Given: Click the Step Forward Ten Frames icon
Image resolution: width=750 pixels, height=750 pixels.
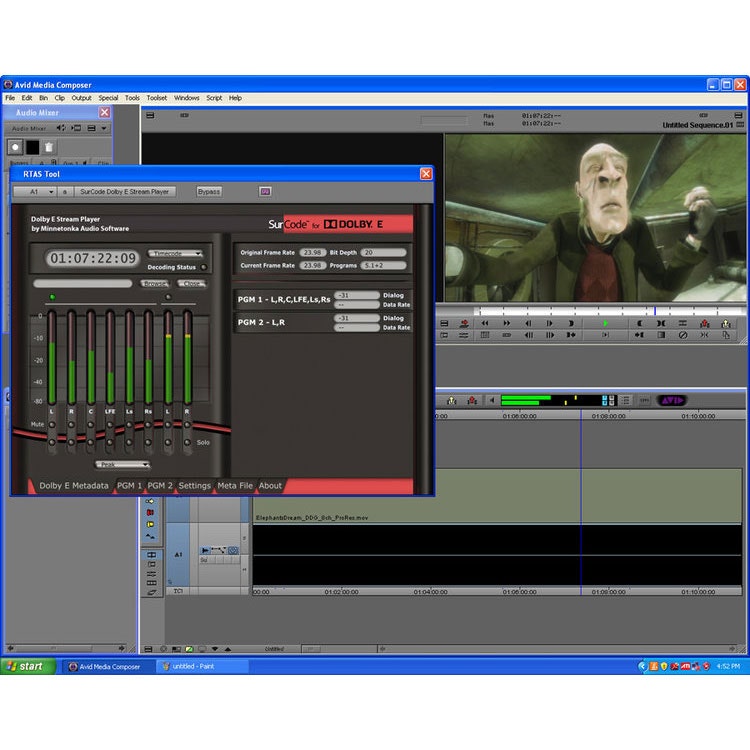Looking at the screenshot, I should point(550,335).
